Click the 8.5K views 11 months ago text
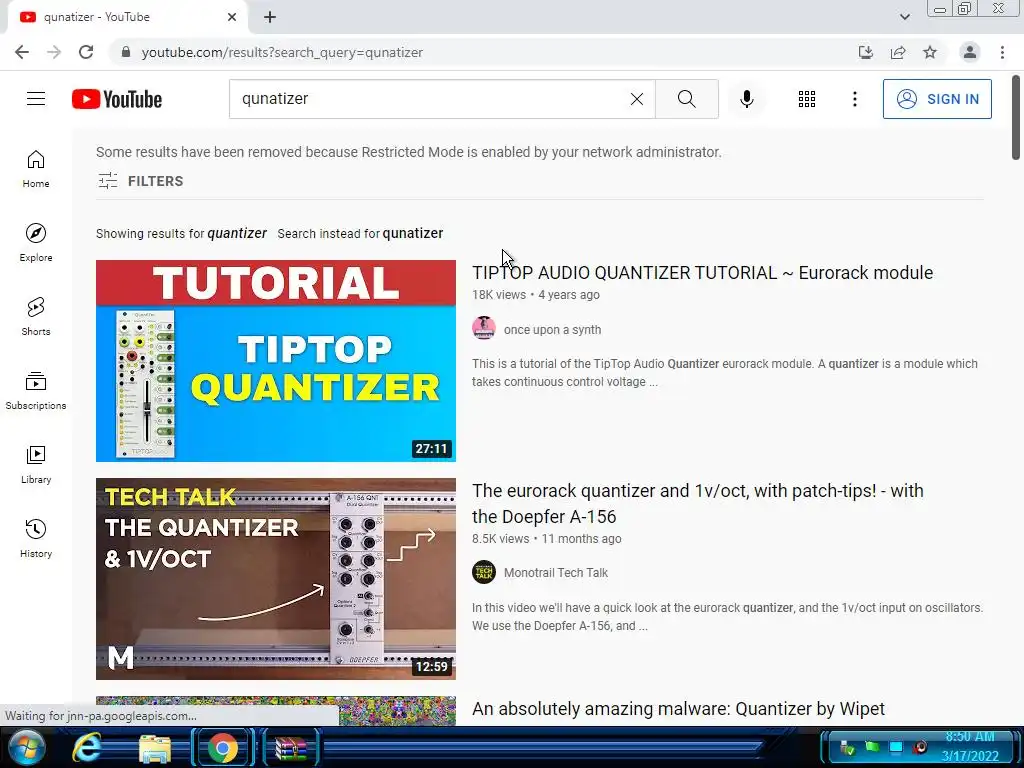1024x768 pixels. pyautogui.click(x=547, y=539)
